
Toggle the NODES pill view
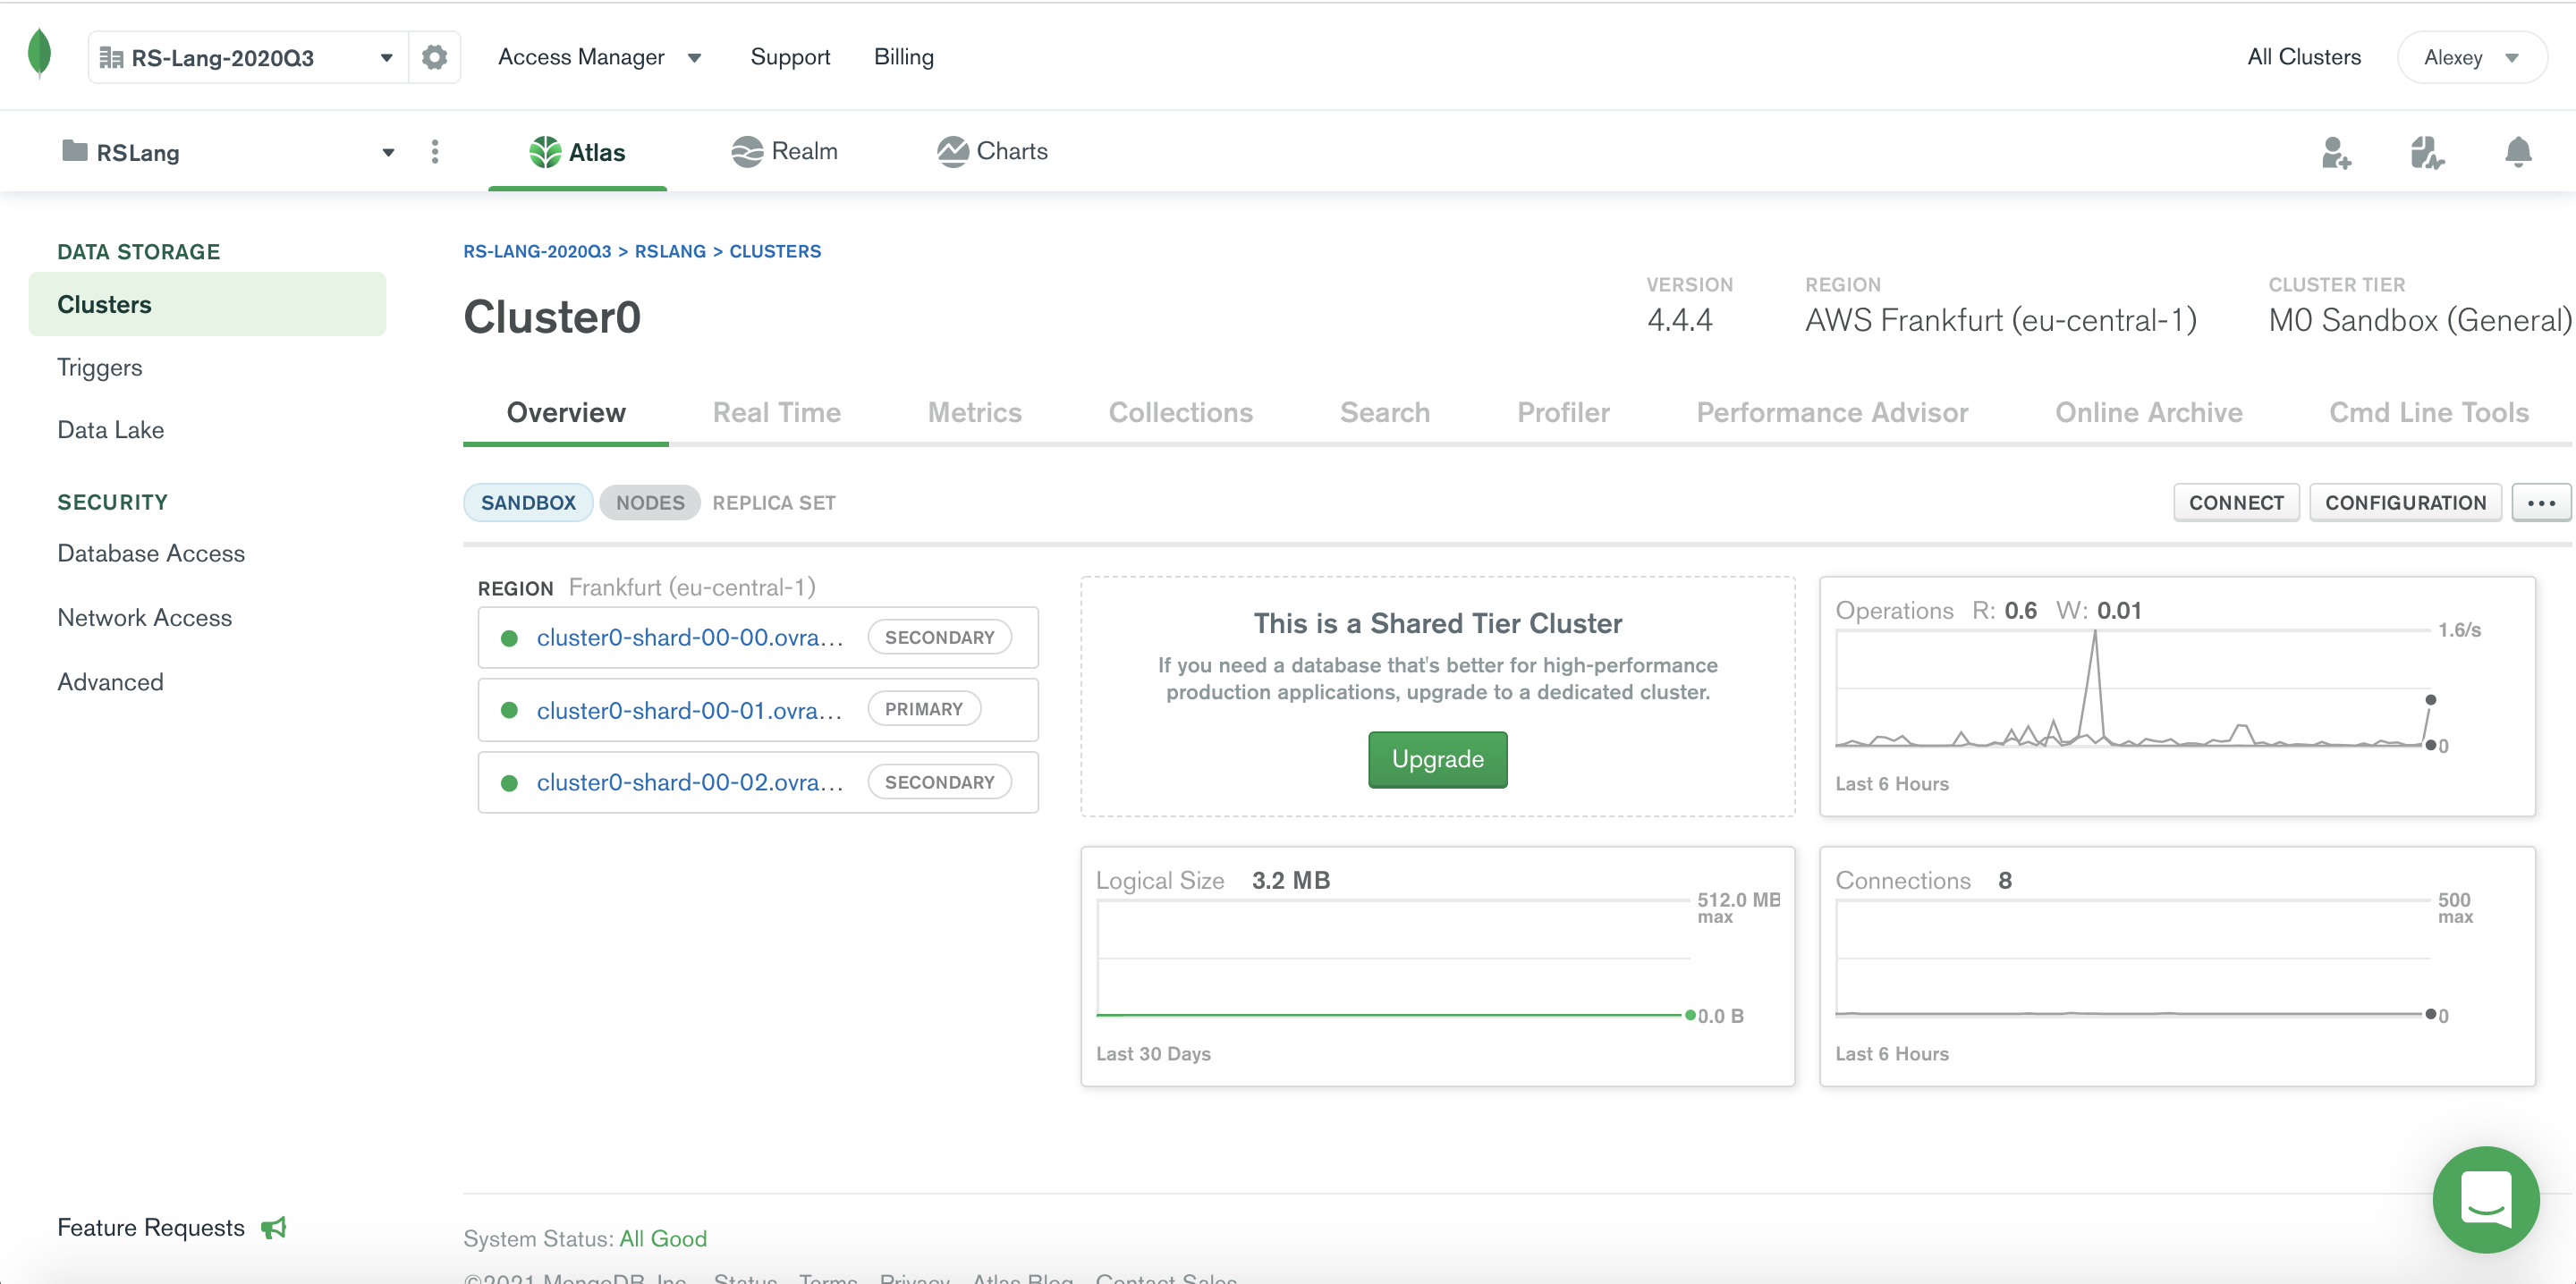(650, 503)
